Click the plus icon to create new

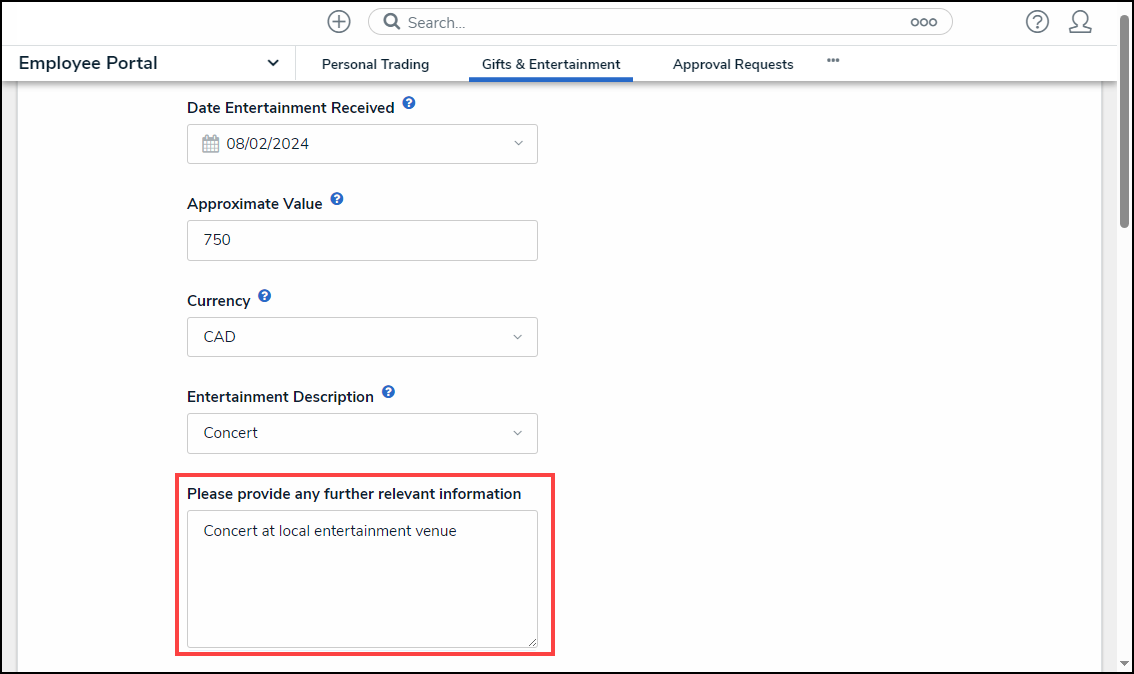click(x=339, y=22)
